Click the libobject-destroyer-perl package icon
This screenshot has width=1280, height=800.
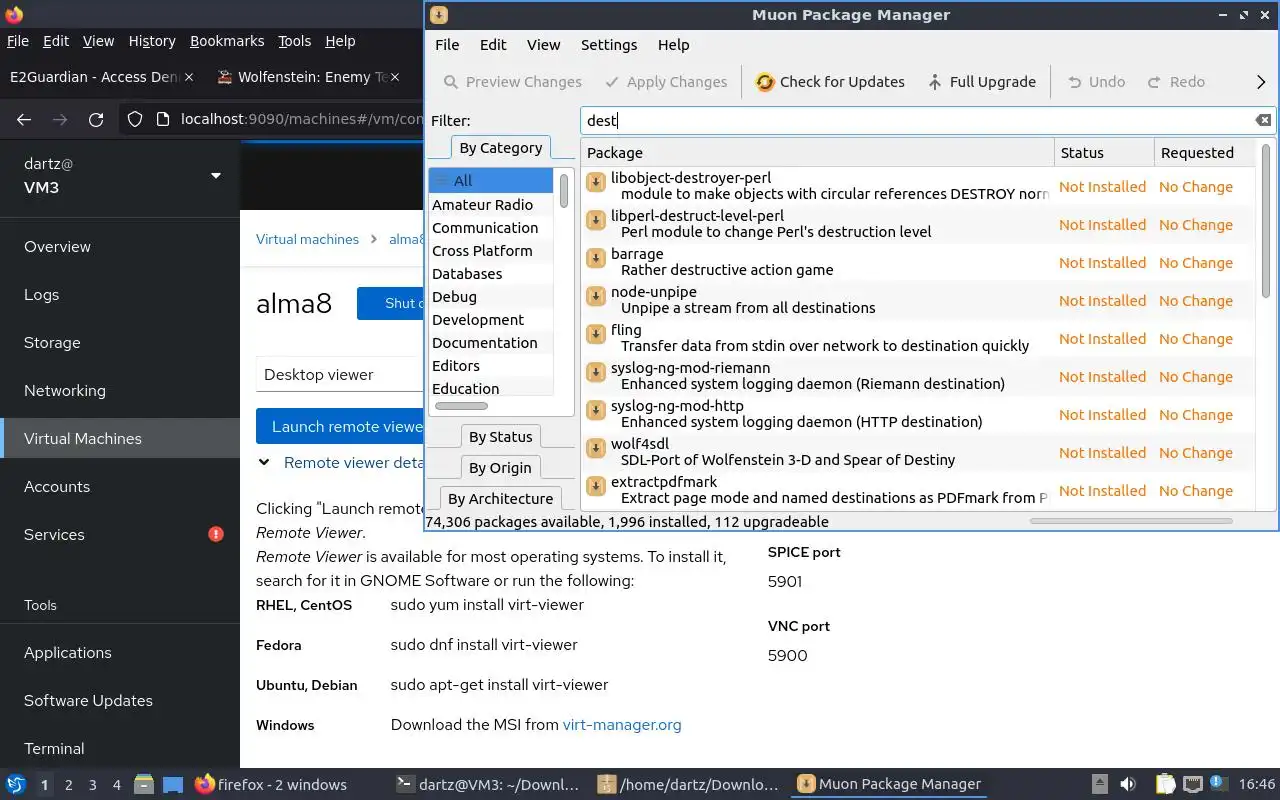coord(595,182)
